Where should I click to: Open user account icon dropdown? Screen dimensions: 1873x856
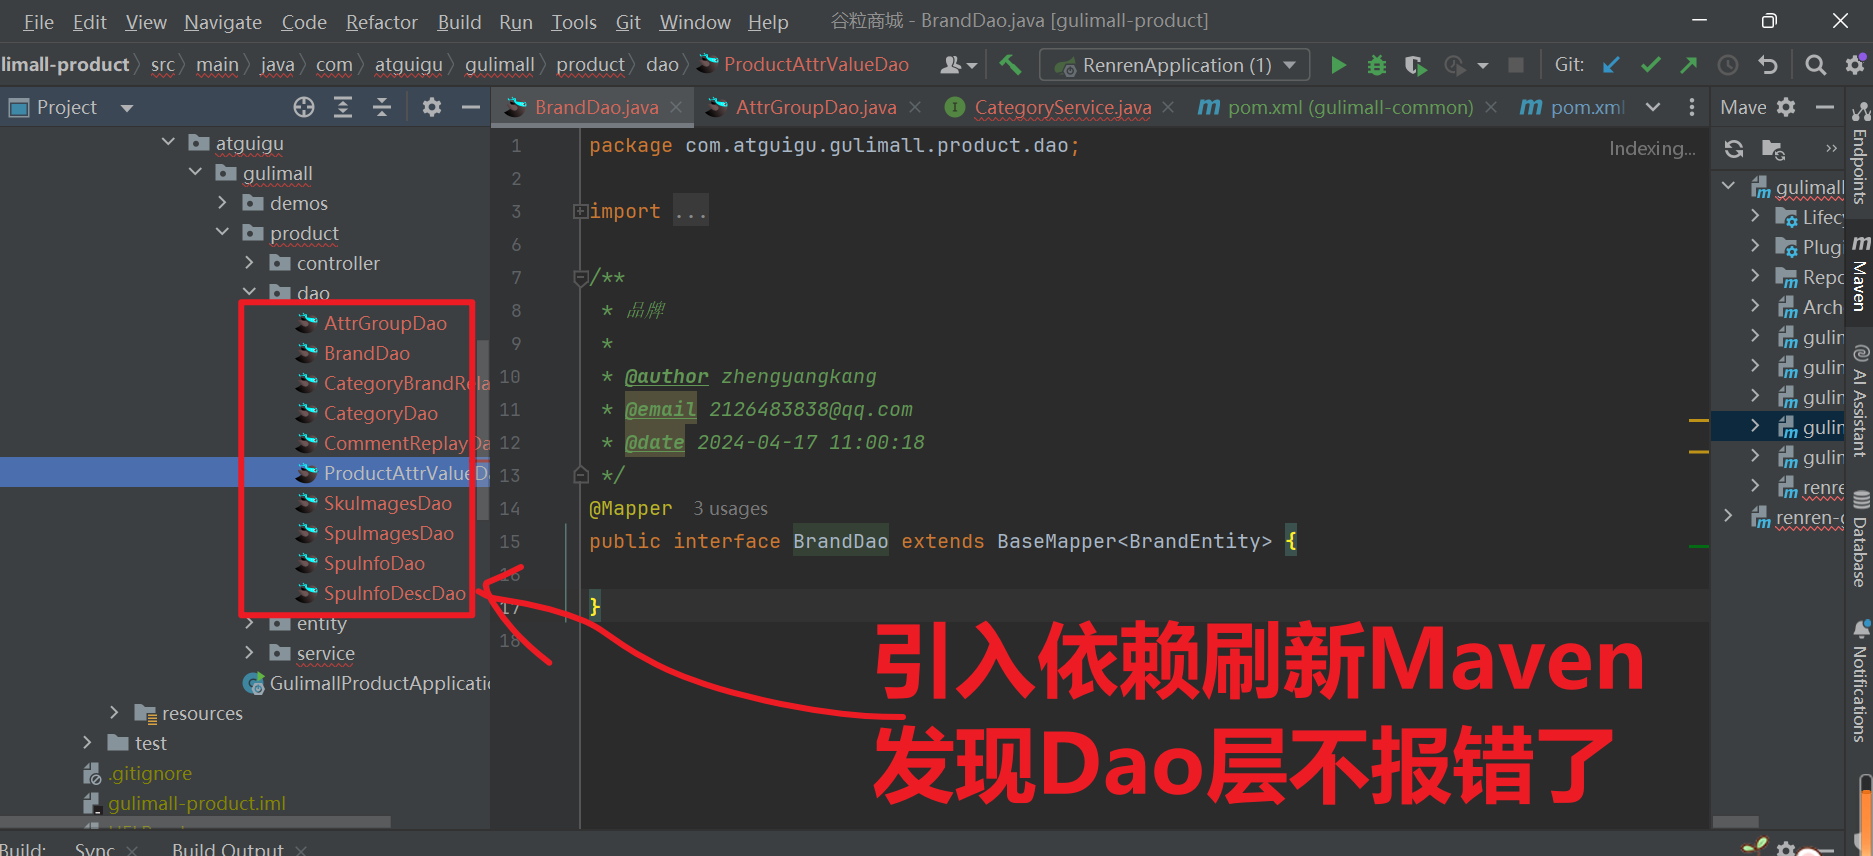(958, 65)
